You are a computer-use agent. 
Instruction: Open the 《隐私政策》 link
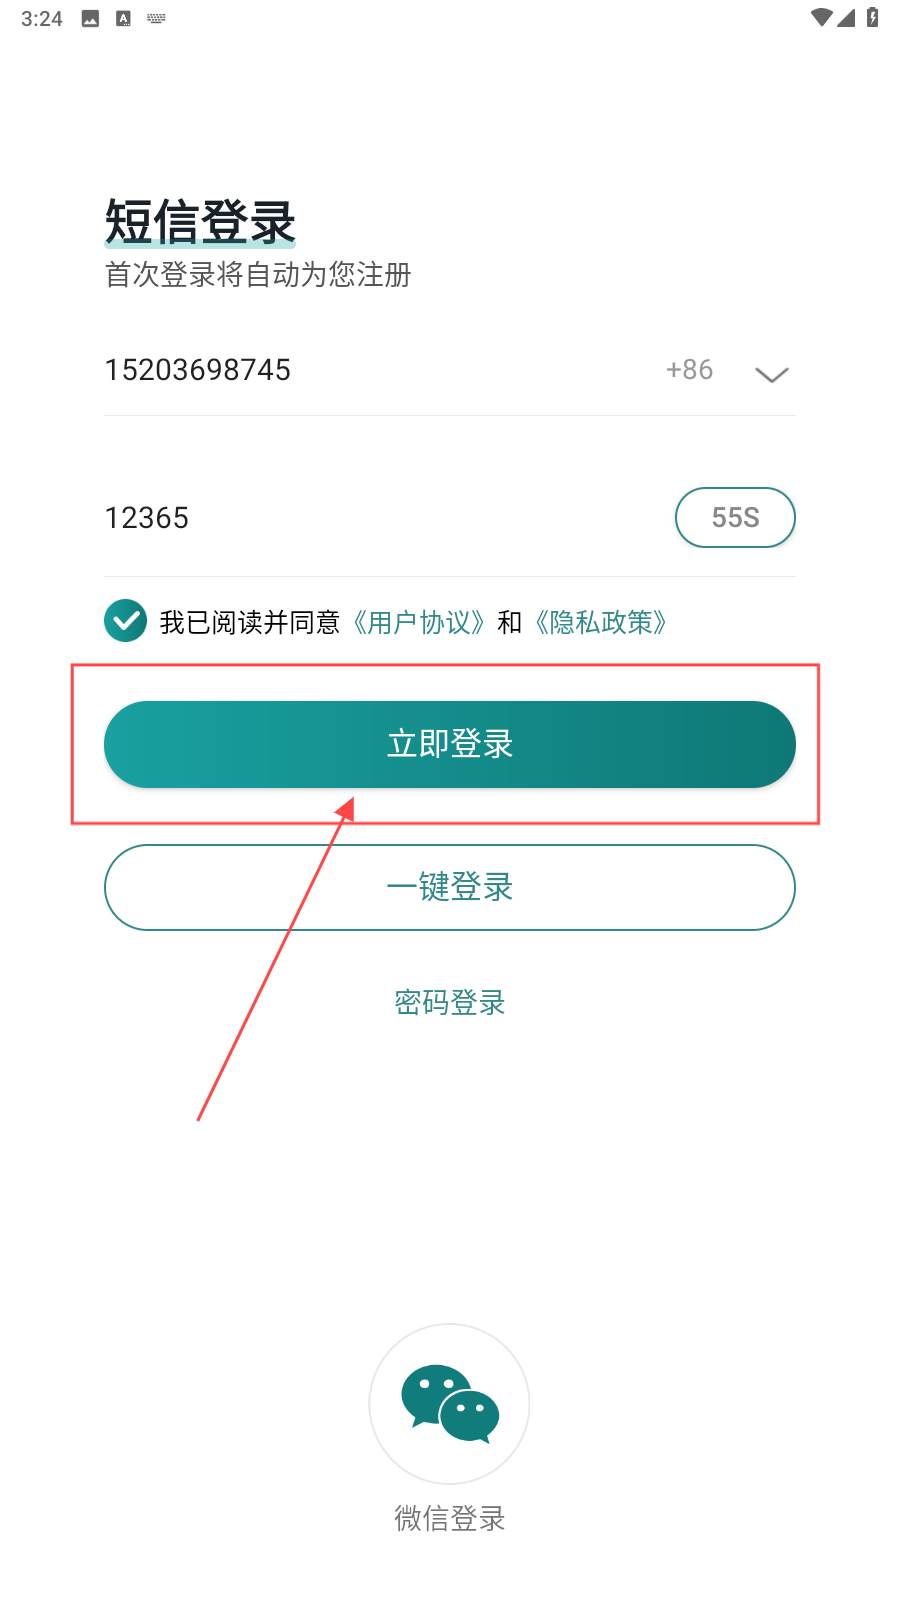pyautogui.click(x=600, y=622)
